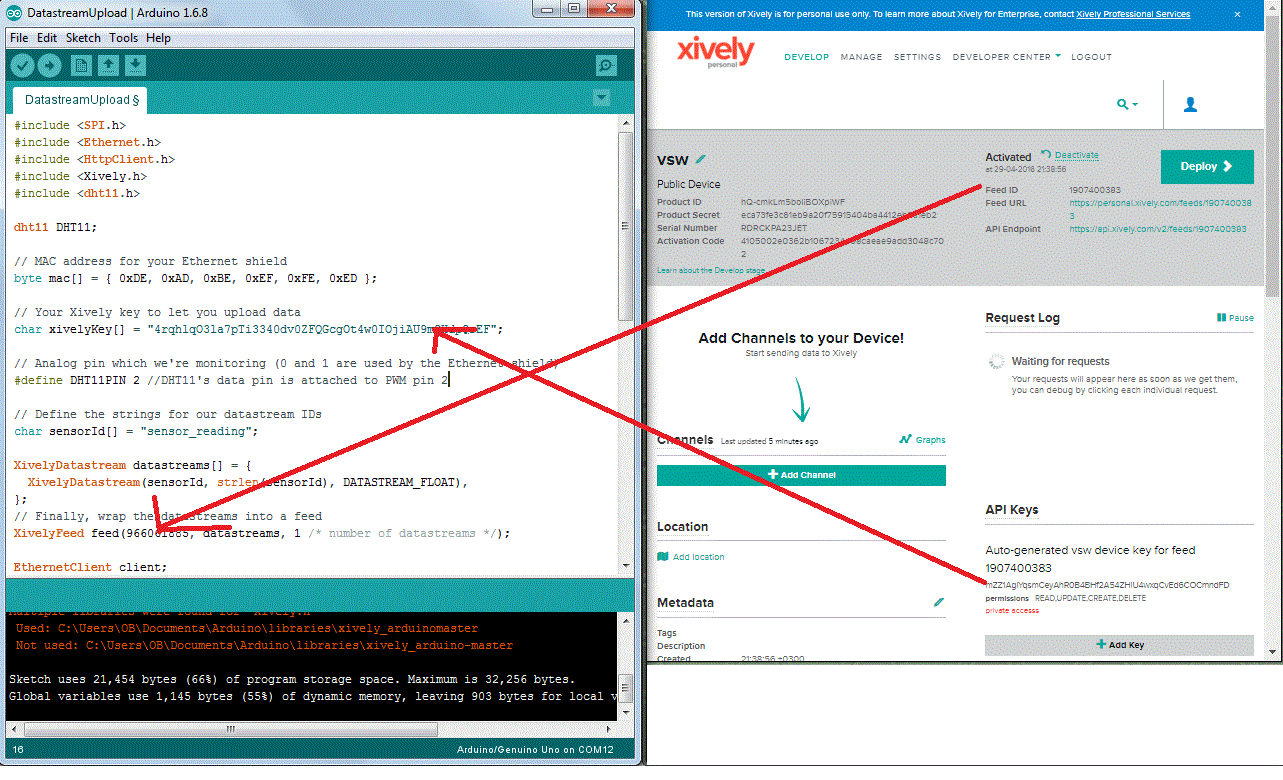The height and width of the screenshot is (780, 1283).
Task: Click the sensorId 'sensor_reading' code line
Action: point(136,431)
